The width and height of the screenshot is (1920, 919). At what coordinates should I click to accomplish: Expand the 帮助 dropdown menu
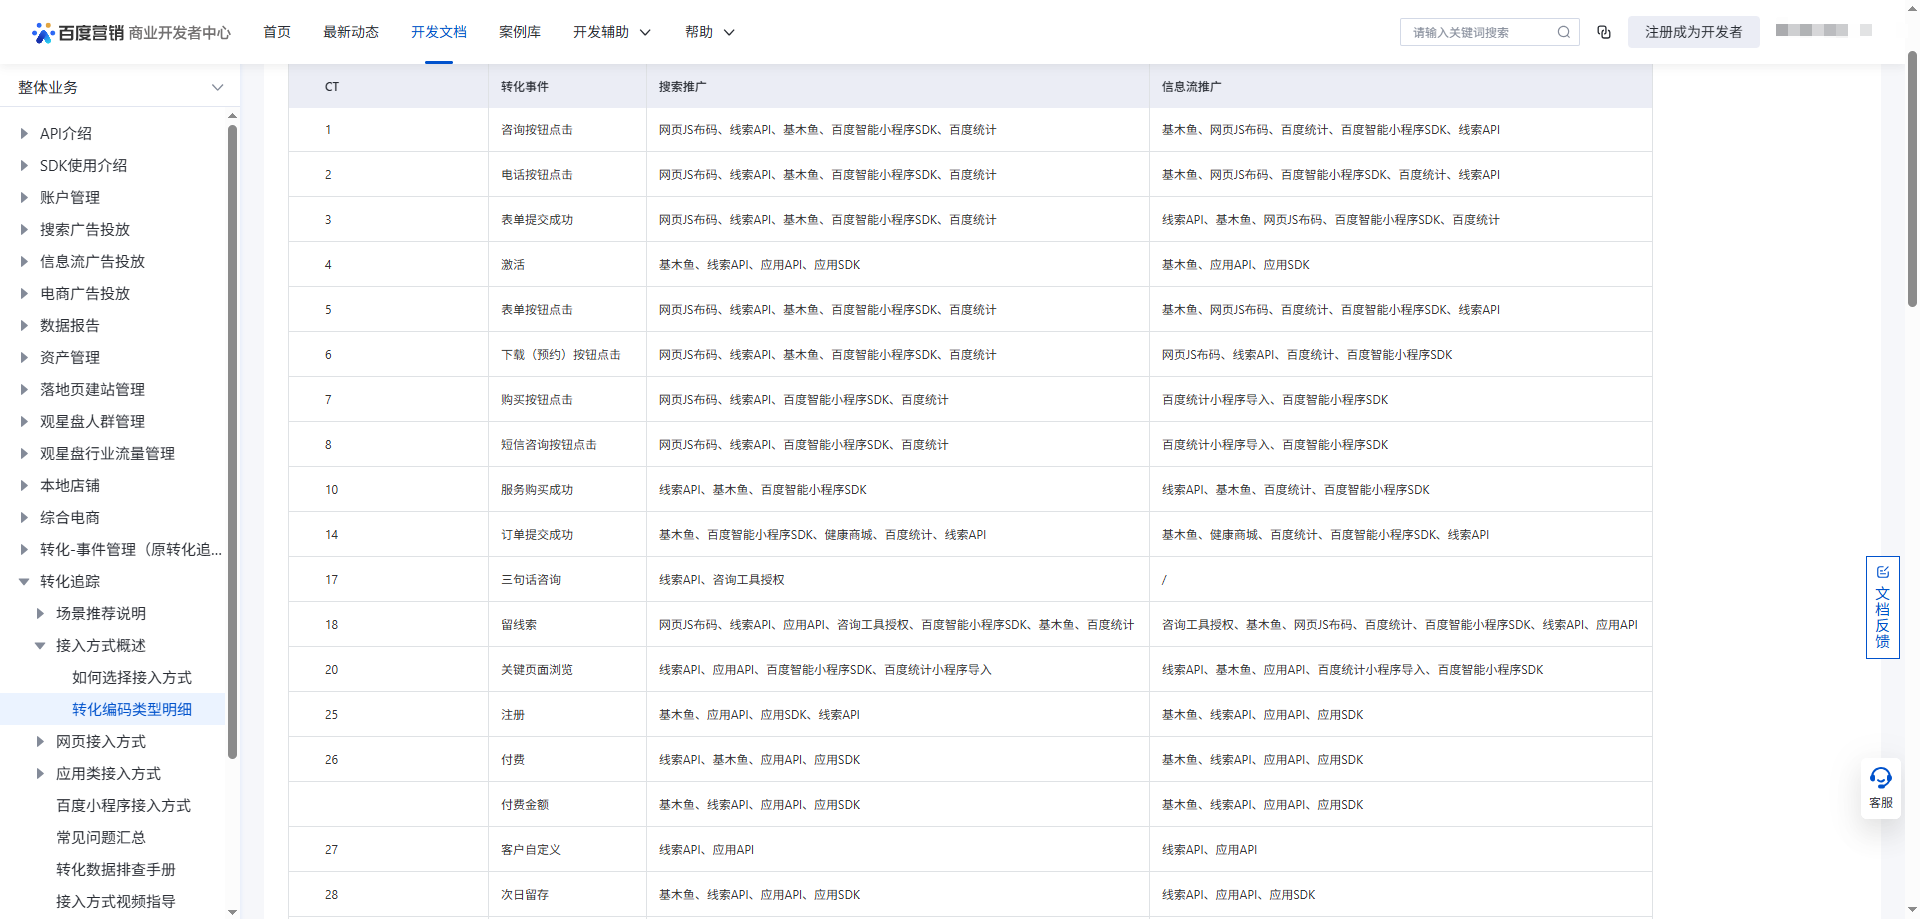[x=710, y=32]
